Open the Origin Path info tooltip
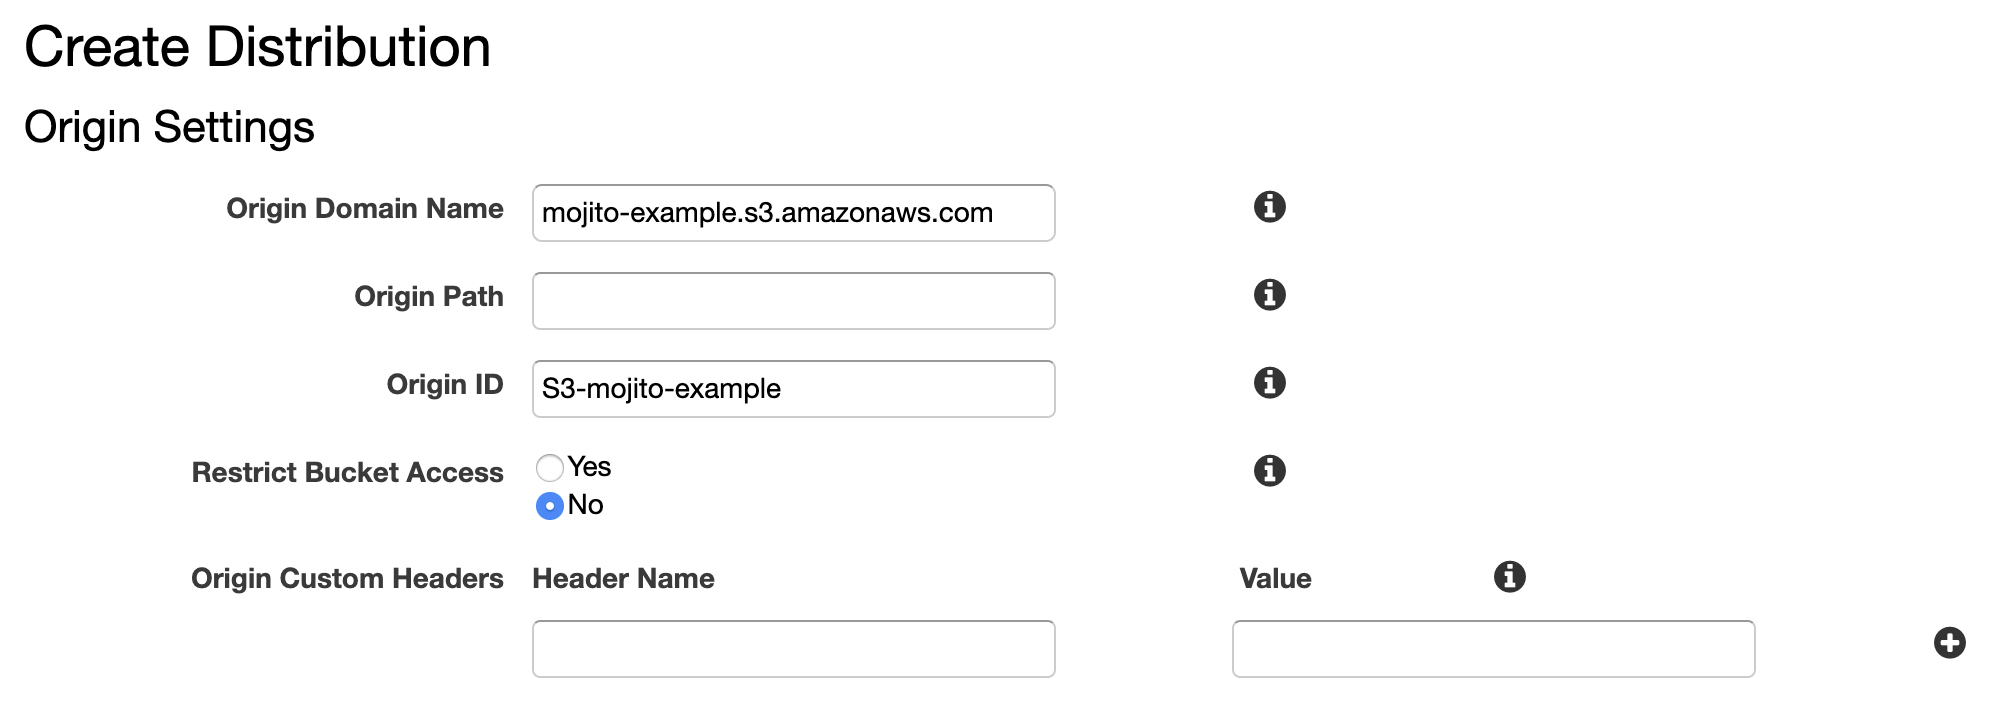 click(x=1269, y=296)
